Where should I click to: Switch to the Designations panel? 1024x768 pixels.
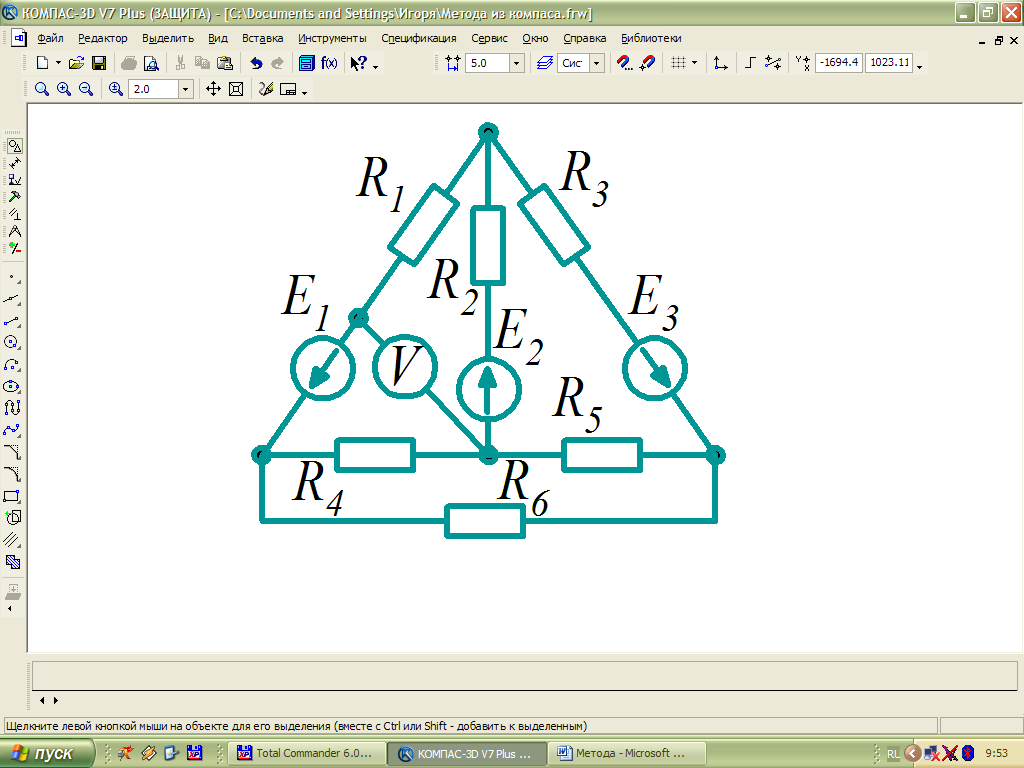pyautogui.click(x=14, y=180)
